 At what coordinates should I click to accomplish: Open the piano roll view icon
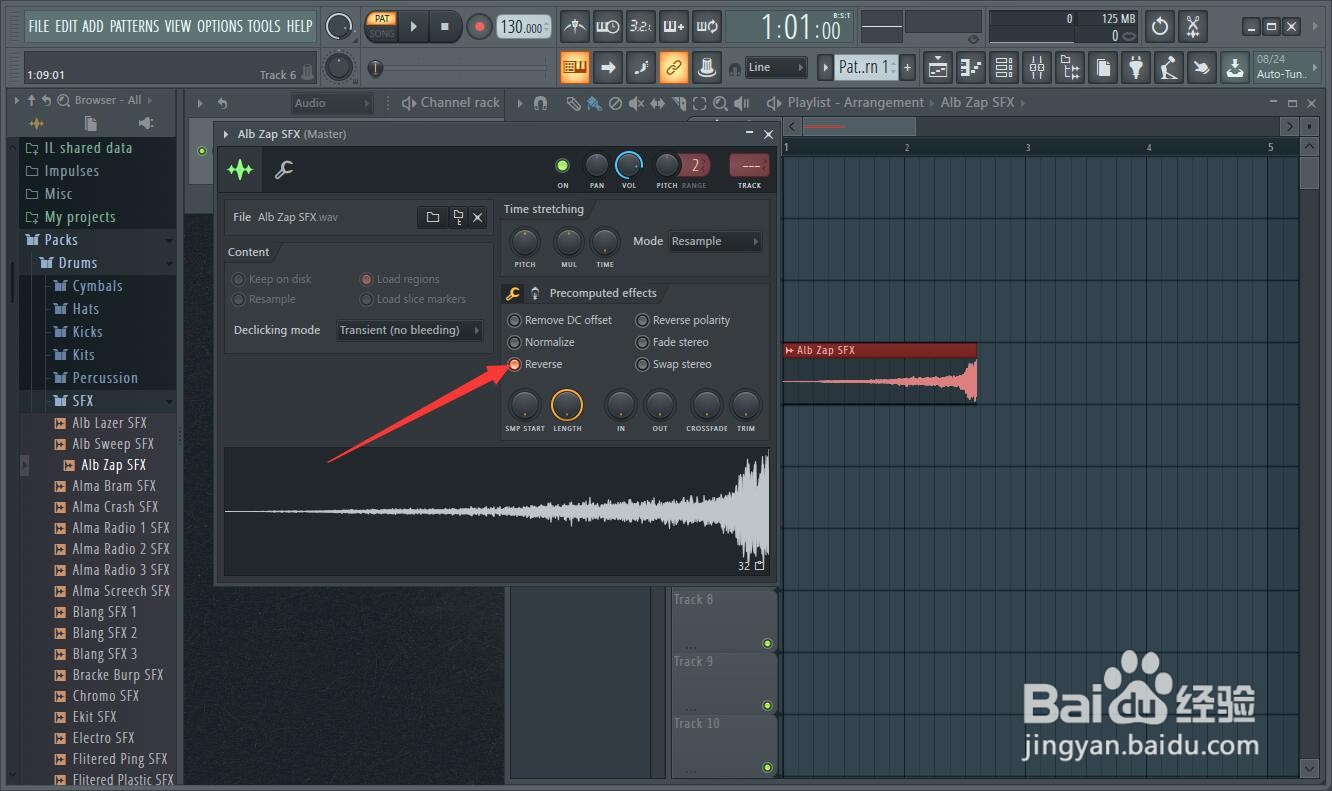click(x=970, y=68)
